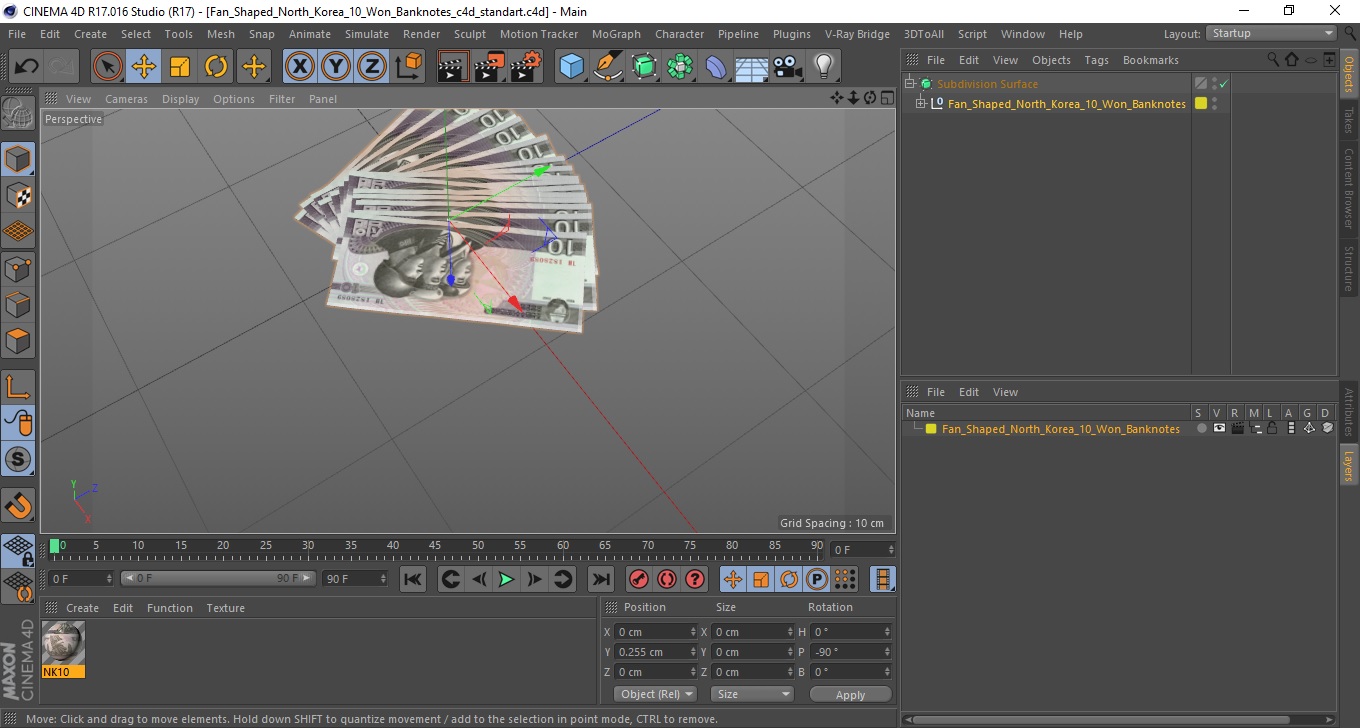The height and width of the screenshot is (728, 1360).
Task: Adjust the end frame 90 F stepper
Action: point(383,578)
